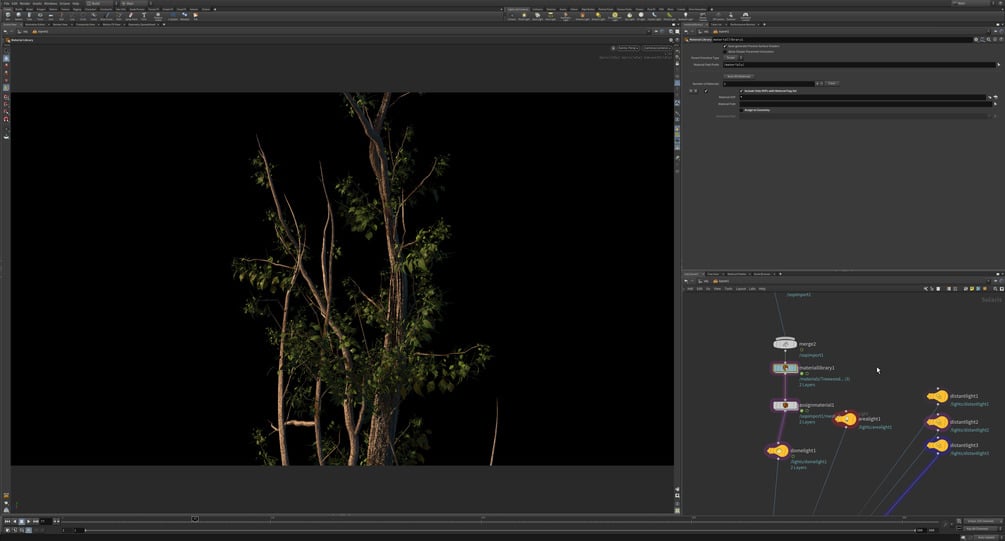Select the Grid shelf tool
1005x541 pixels.
click(51, 16)
